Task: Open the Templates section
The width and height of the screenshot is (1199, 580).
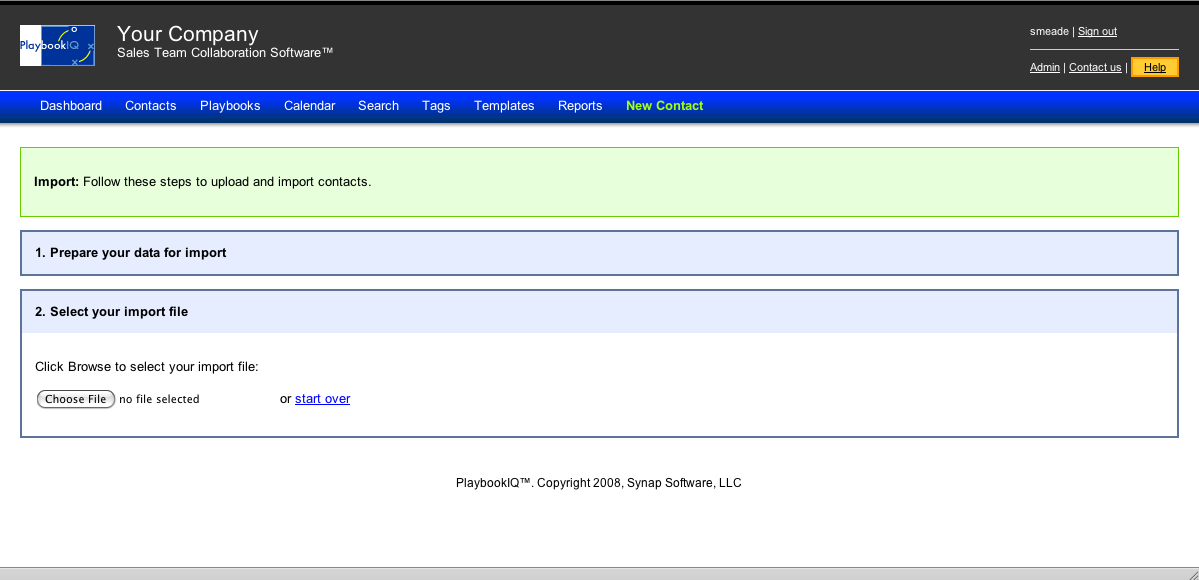Action: [x=504, y=106]
